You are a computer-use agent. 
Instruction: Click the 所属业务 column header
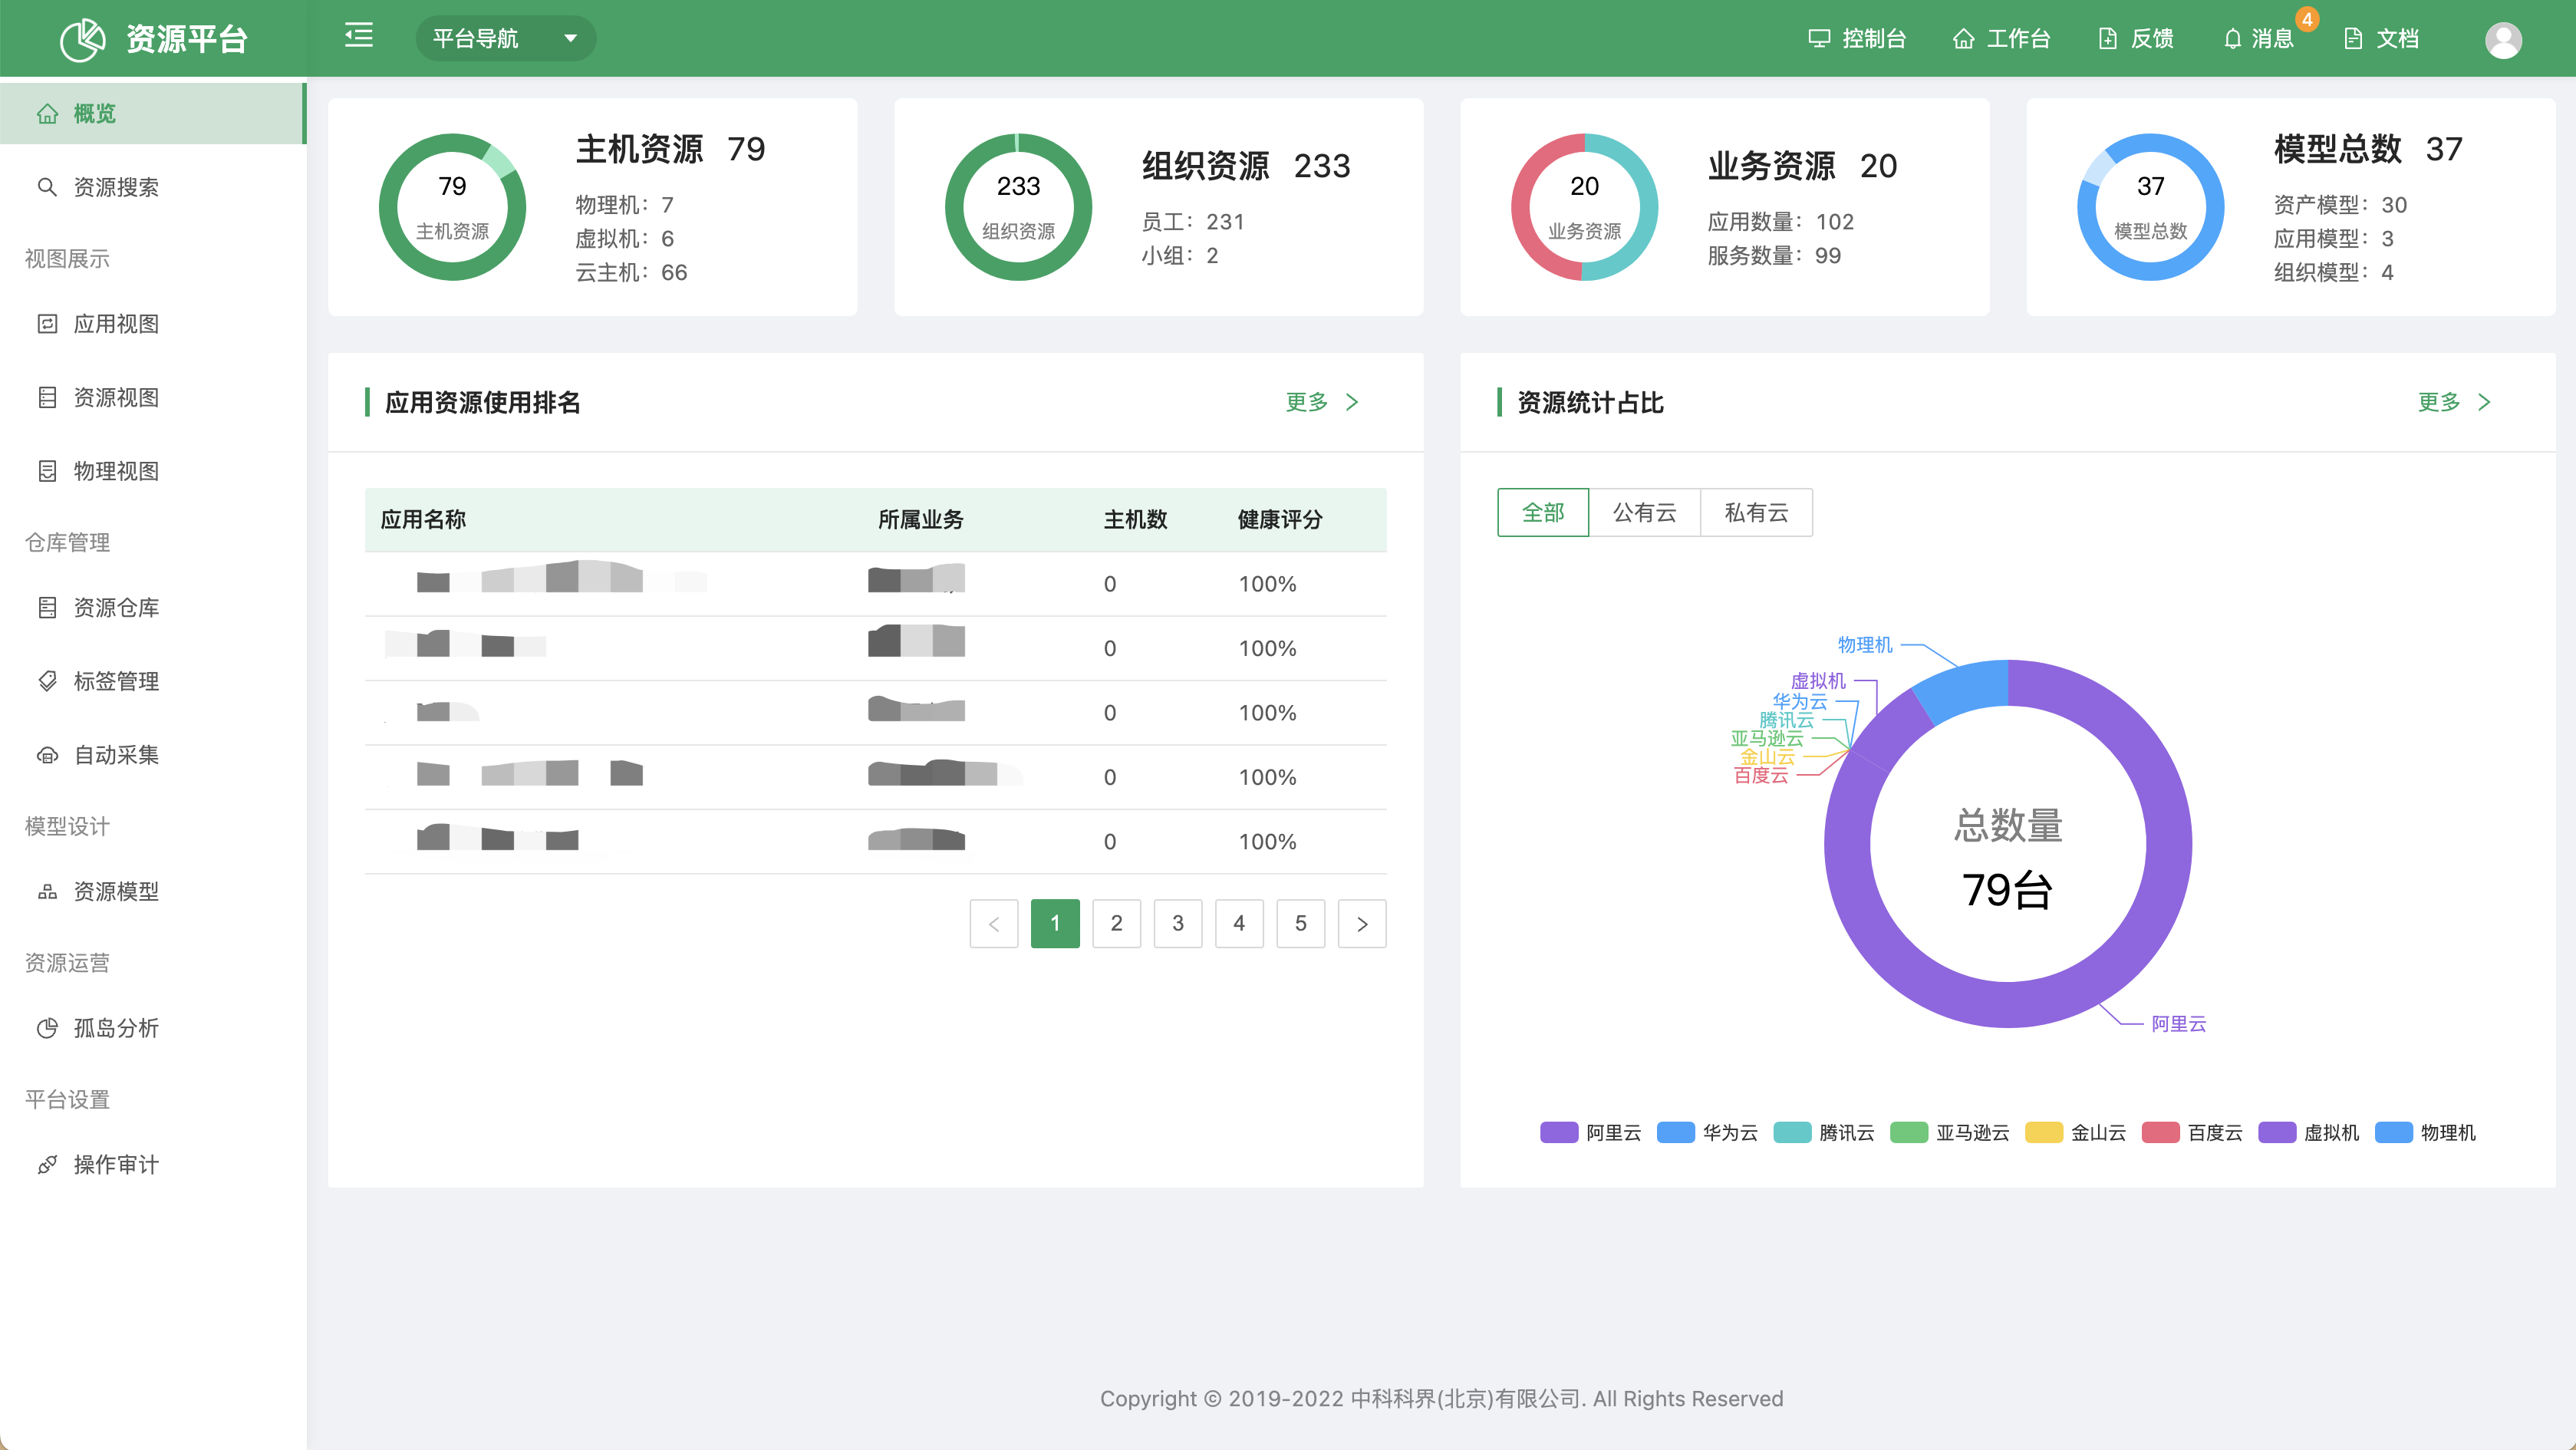tap(921, 519)
